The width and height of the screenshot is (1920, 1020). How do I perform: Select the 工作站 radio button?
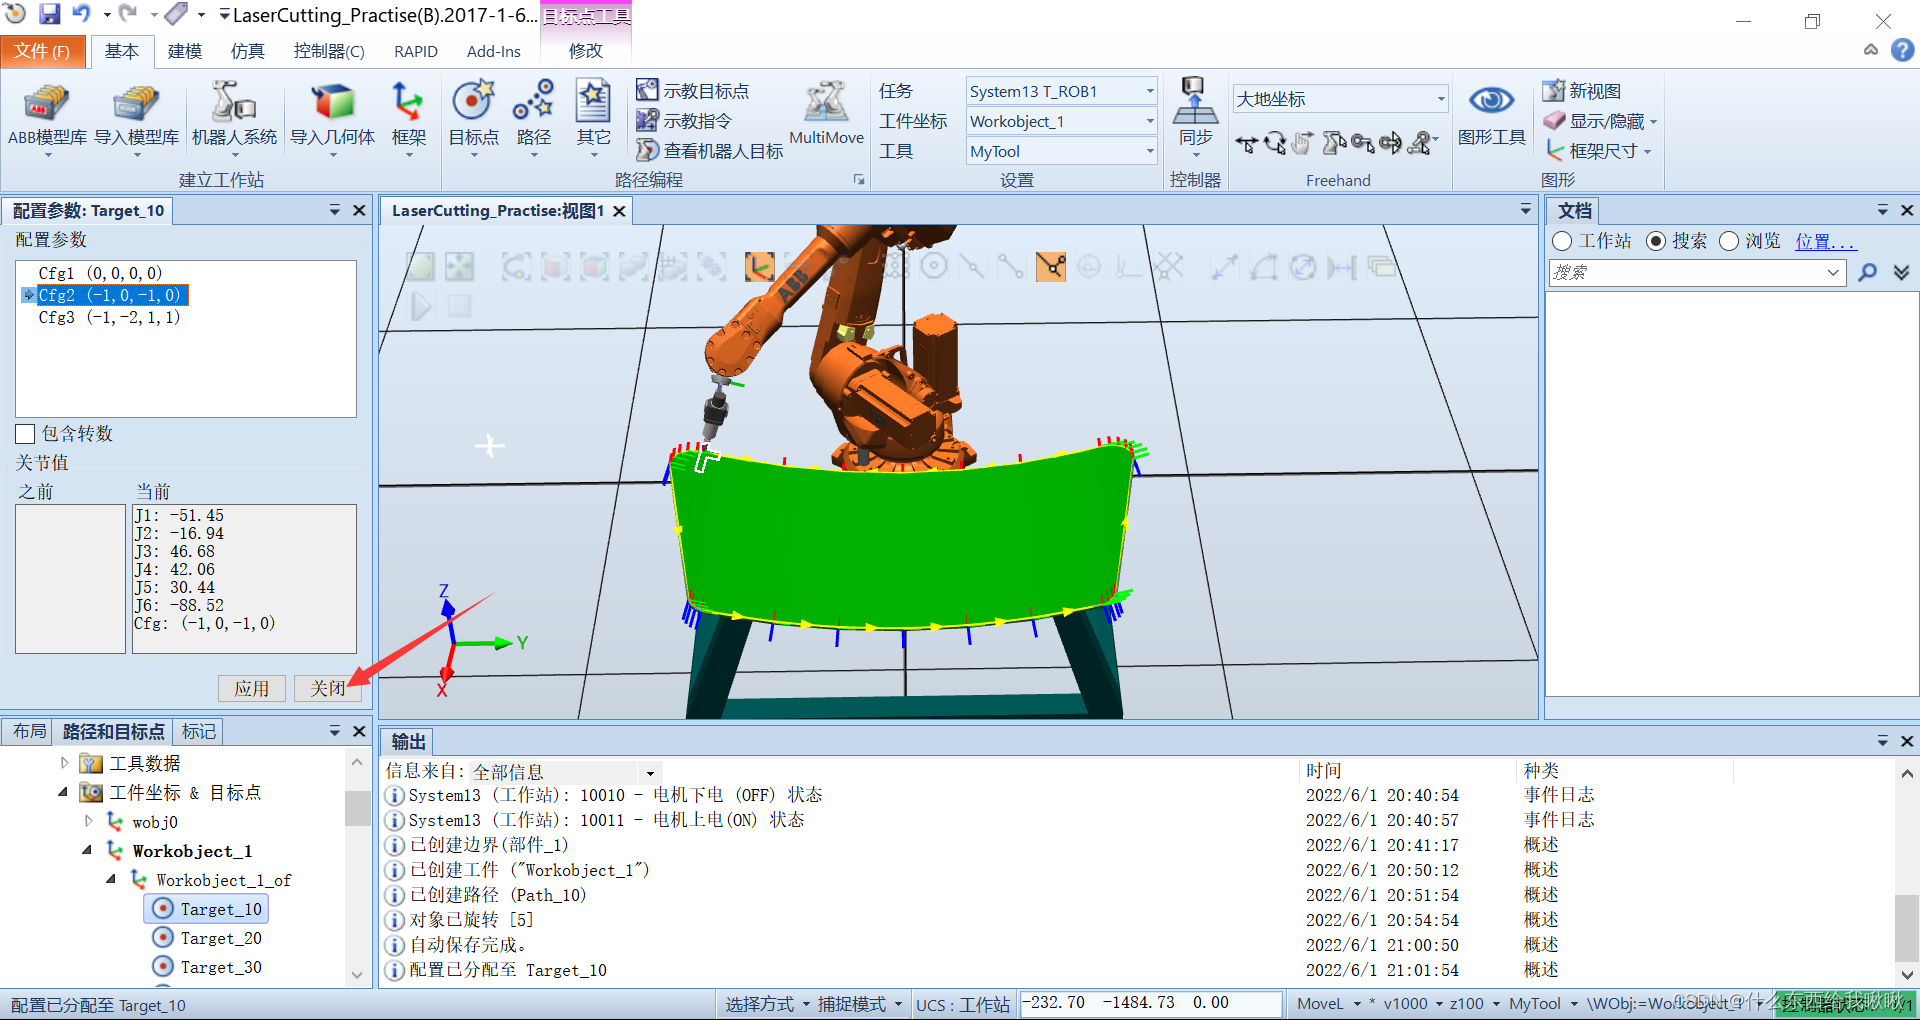click(1562, 241)
